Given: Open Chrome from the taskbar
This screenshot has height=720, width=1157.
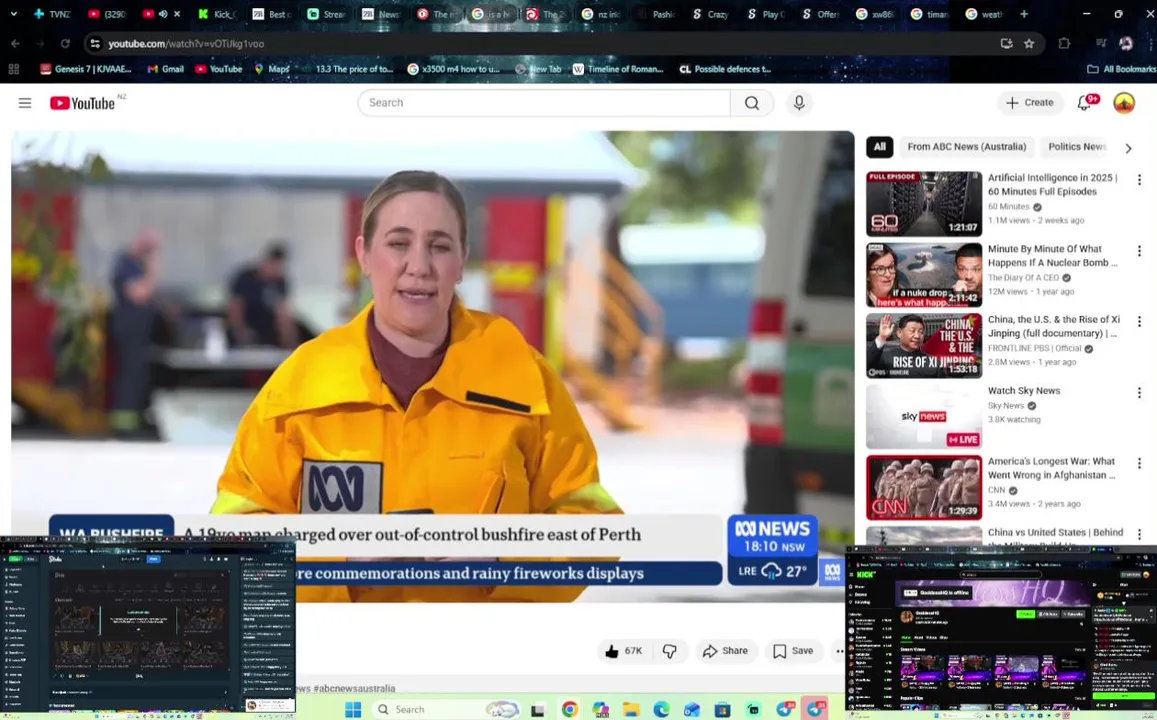Looking at the screenshot, I should pos(570,710).
